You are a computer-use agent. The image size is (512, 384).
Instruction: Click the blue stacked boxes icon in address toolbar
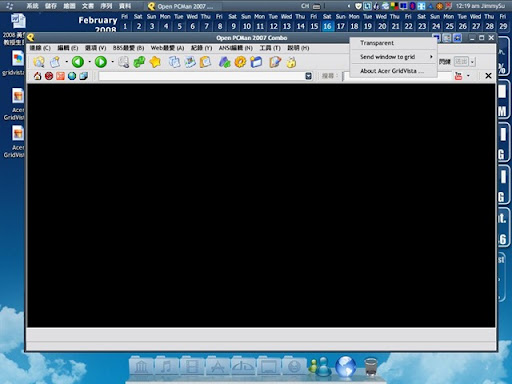[83, 76]
